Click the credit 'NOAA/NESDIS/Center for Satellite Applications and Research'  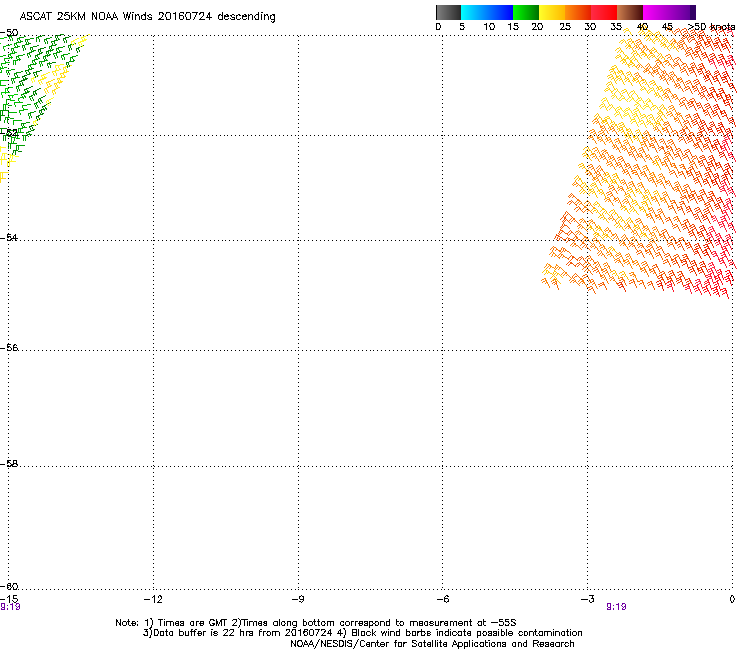point(432,644)
